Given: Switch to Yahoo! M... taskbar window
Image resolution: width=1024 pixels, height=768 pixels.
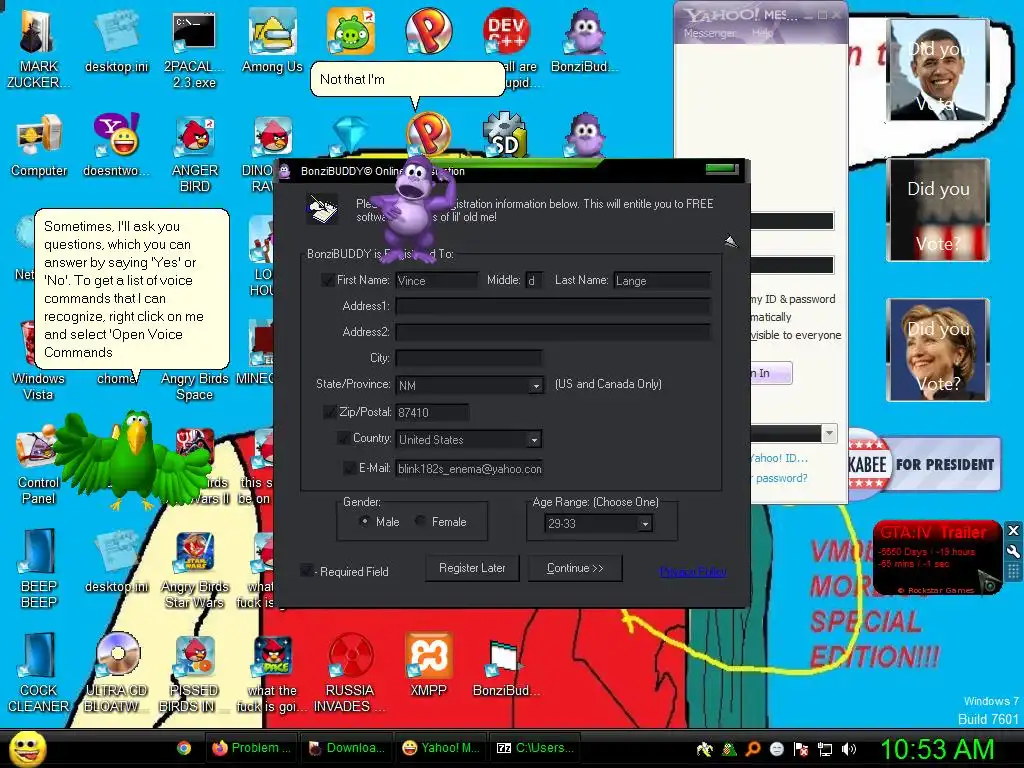Looking at the screenshot, I should pyautogui.click(x=441, y=748).
